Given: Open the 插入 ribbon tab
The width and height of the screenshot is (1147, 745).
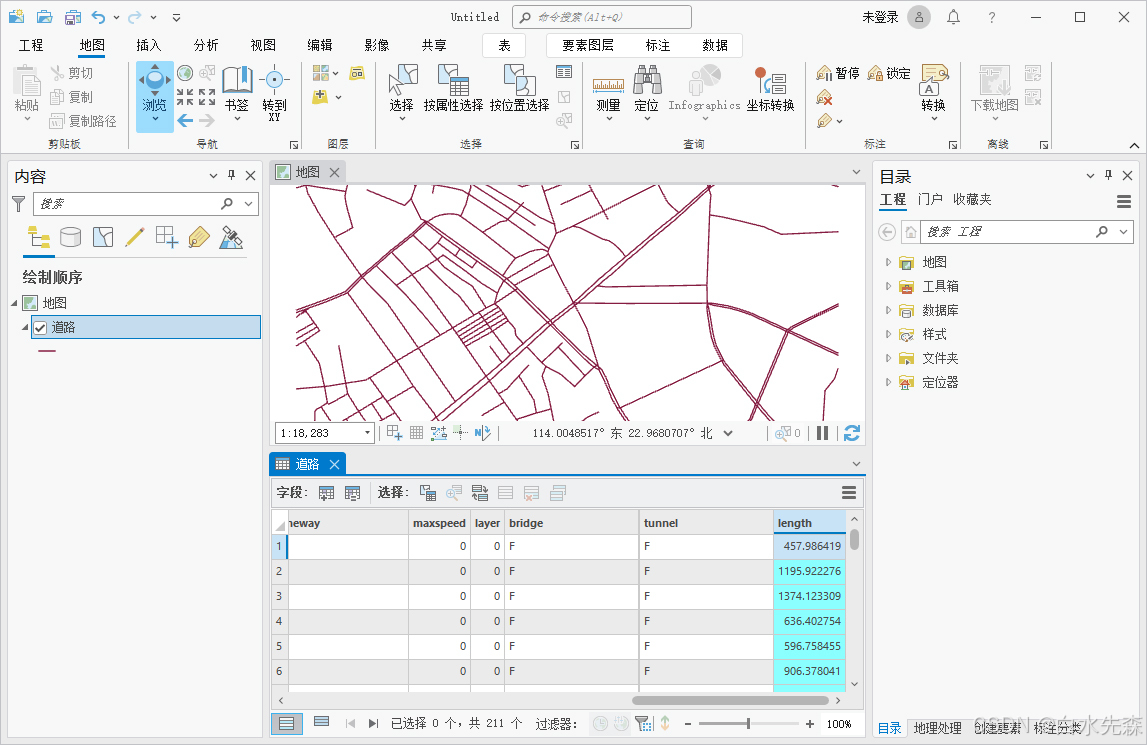Looking at the screenshot, I should coord(148,45).
